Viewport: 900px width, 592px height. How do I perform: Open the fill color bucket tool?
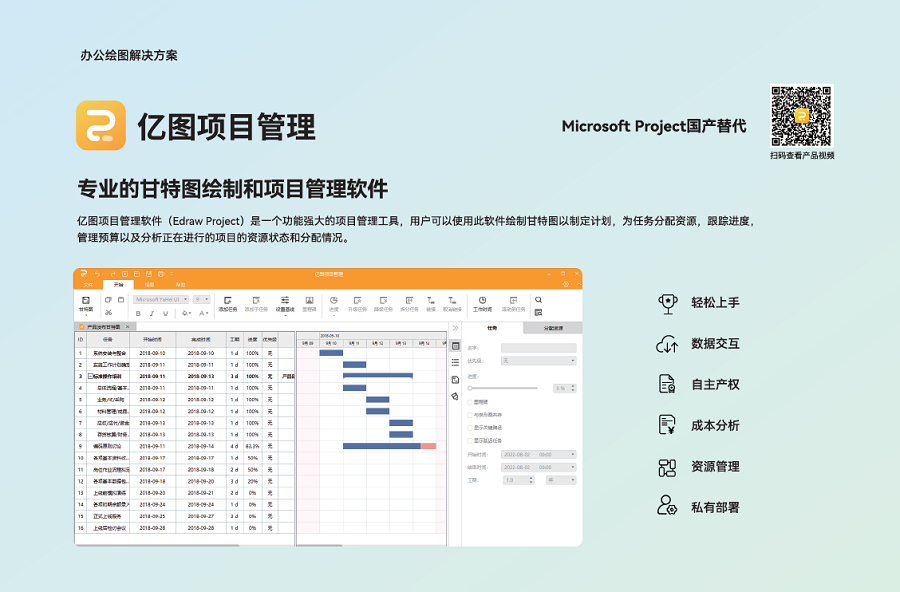tap(185, 313)
